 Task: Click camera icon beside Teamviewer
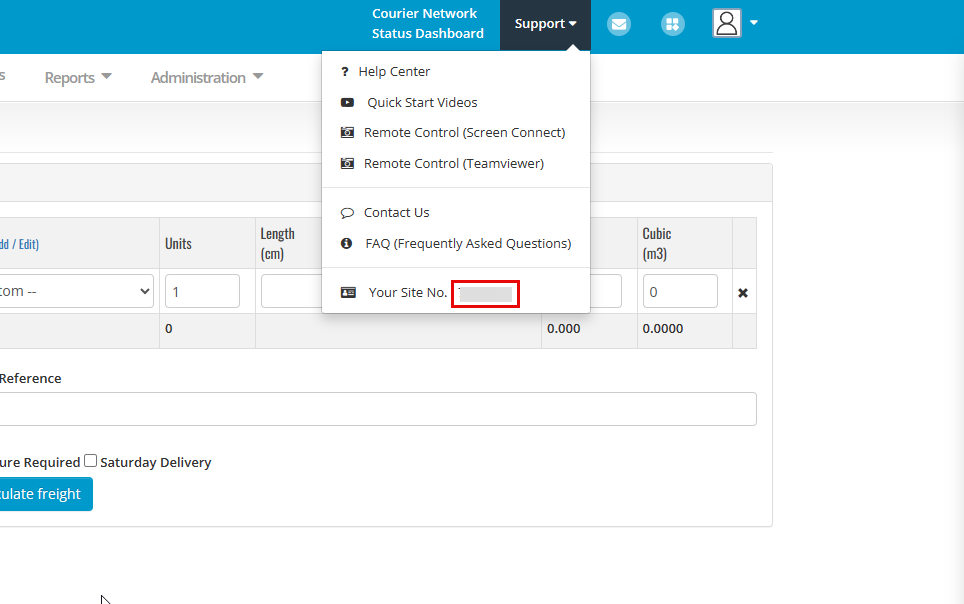[x=347, y=163]
